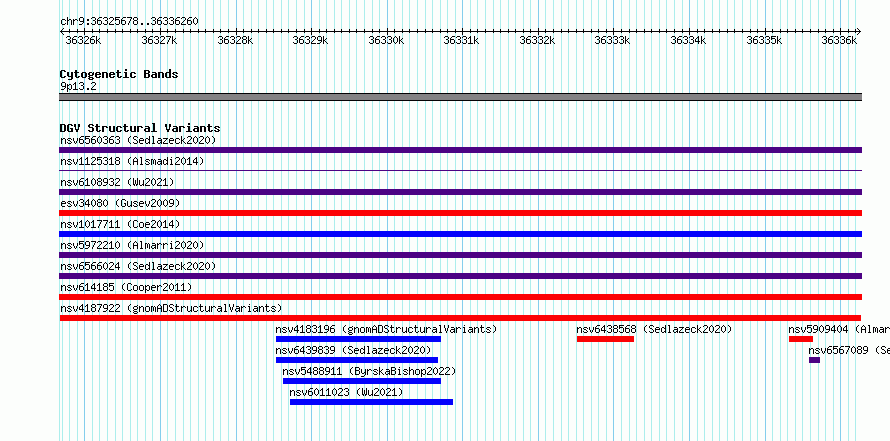This screenshot has width=890, height=441.
Task: Open the nsv6438568 (Sedlazeck2020) label
Action: point(654,329)
